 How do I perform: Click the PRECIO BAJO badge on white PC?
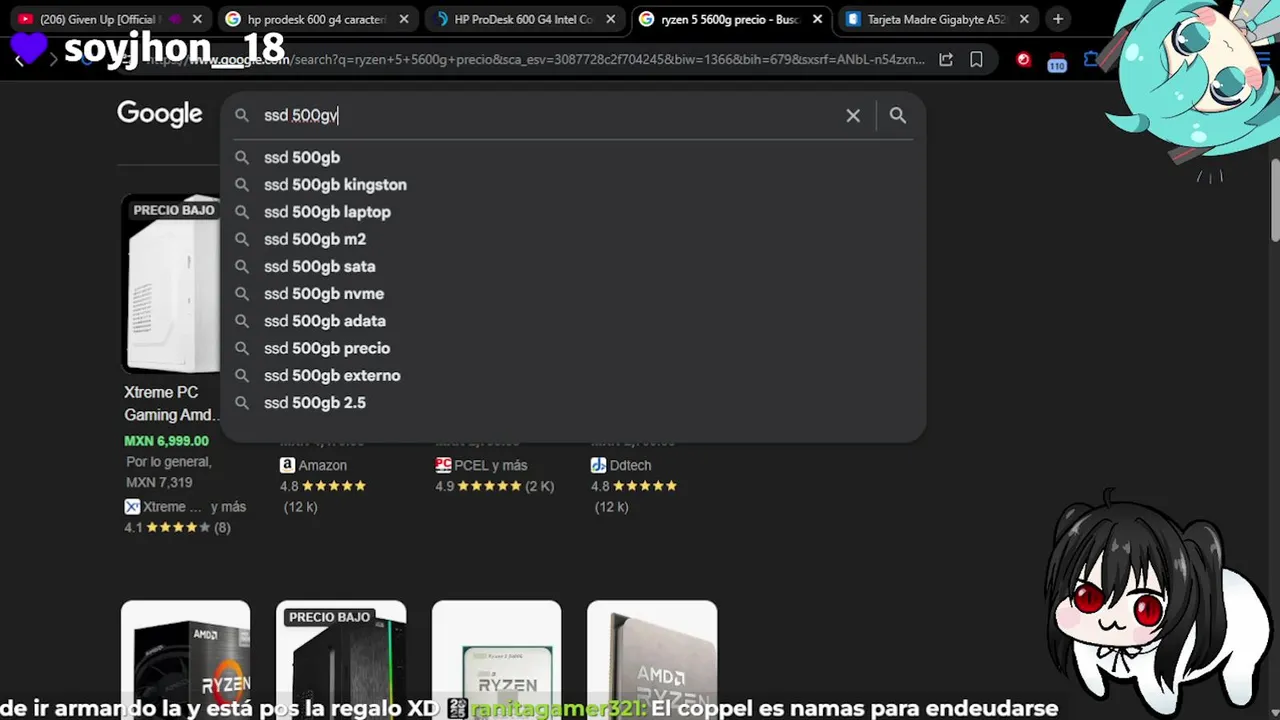pos(174,210)
